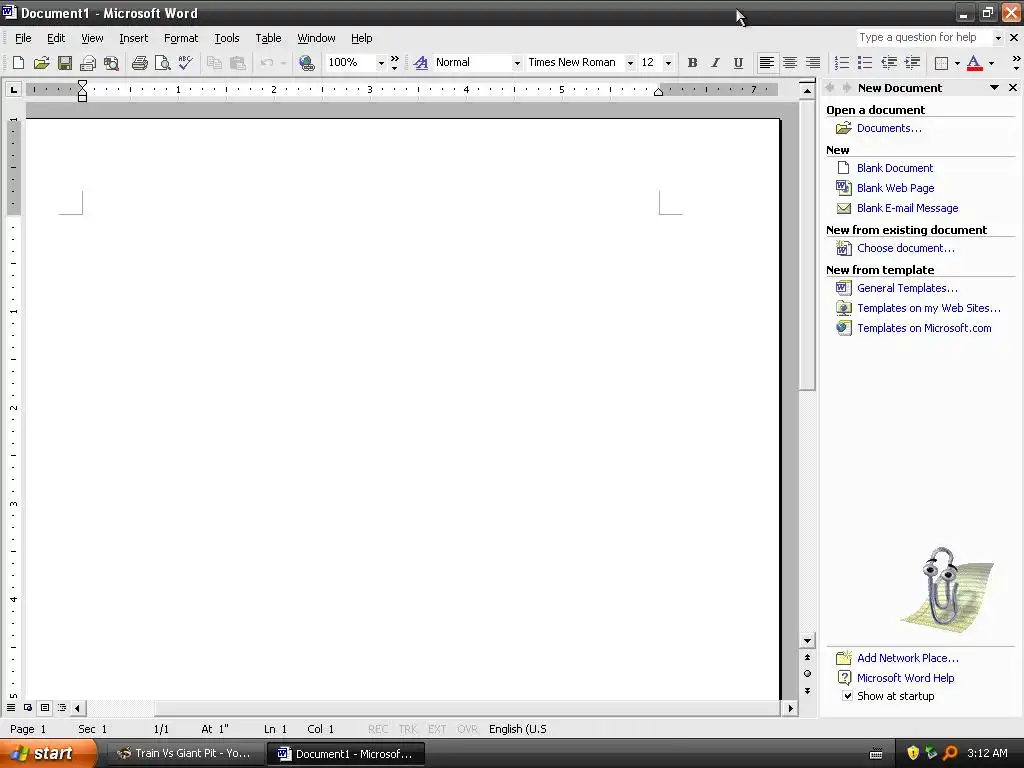Click the Increase Indent icon
Image resolution: width=1024 pixels, height=768 pixels.
pos(912,63)
